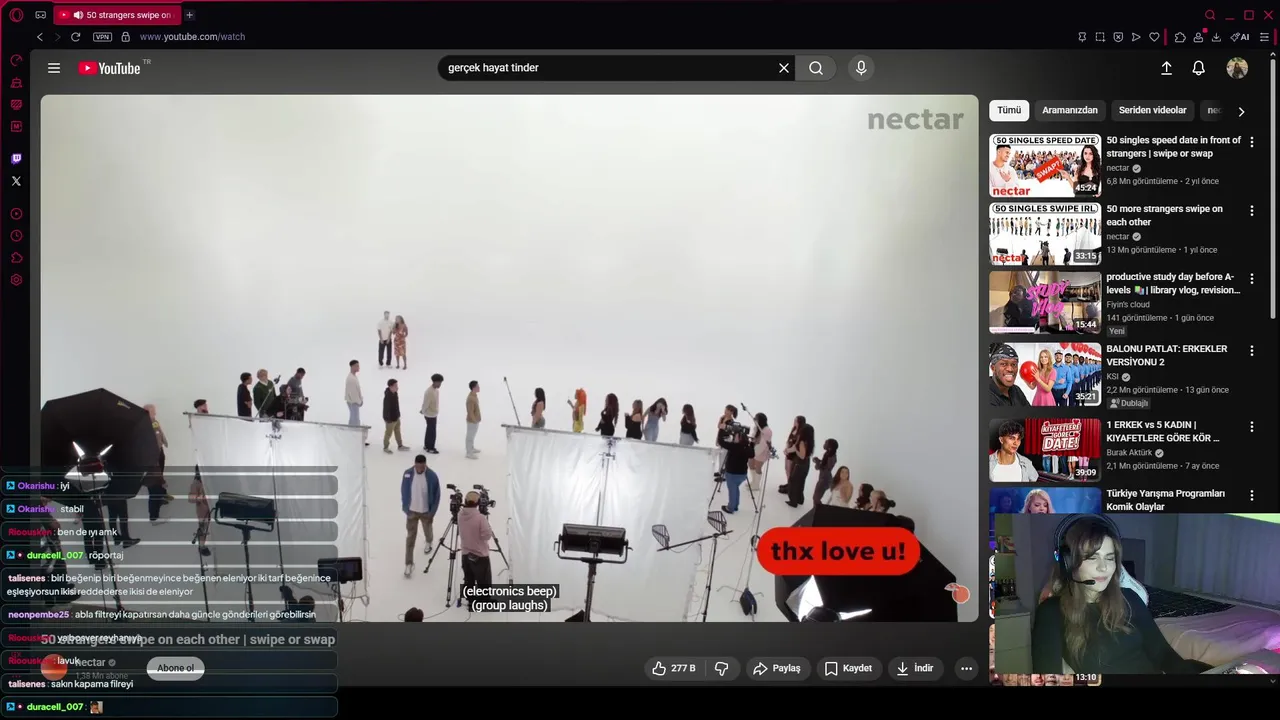This screenshot has height=720, width=1280.
Task: Select the 'Tümü' filter chip
Action: [1009, 111]
